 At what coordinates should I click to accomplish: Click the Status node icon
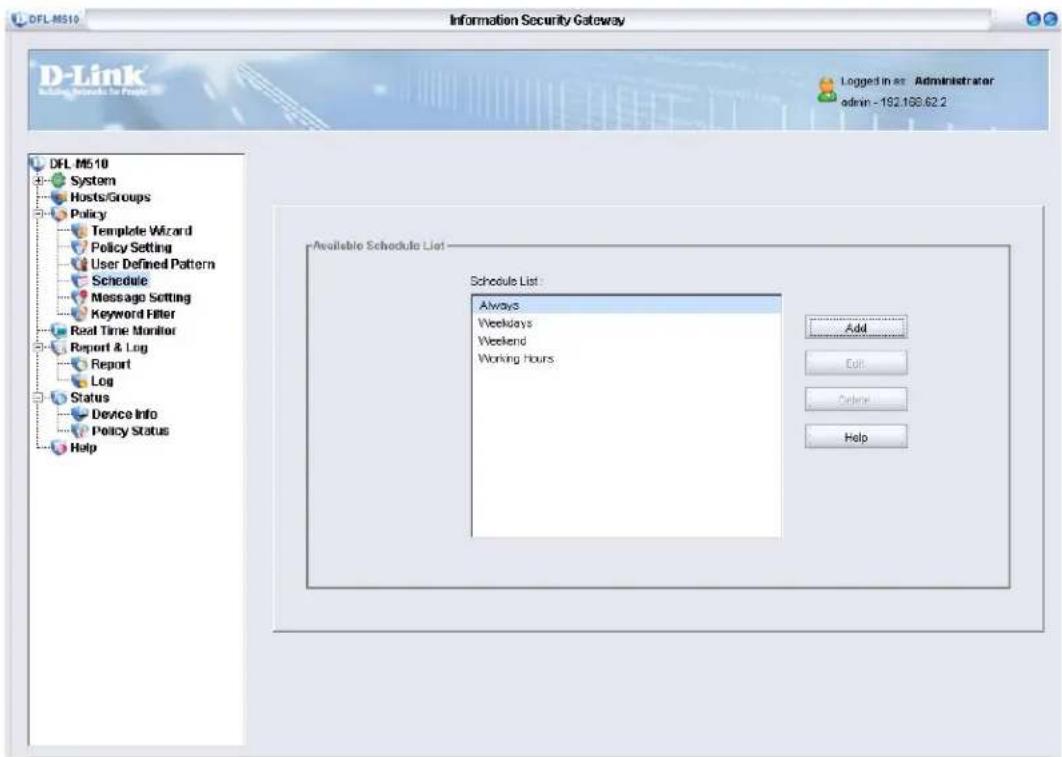click(59, 397)
